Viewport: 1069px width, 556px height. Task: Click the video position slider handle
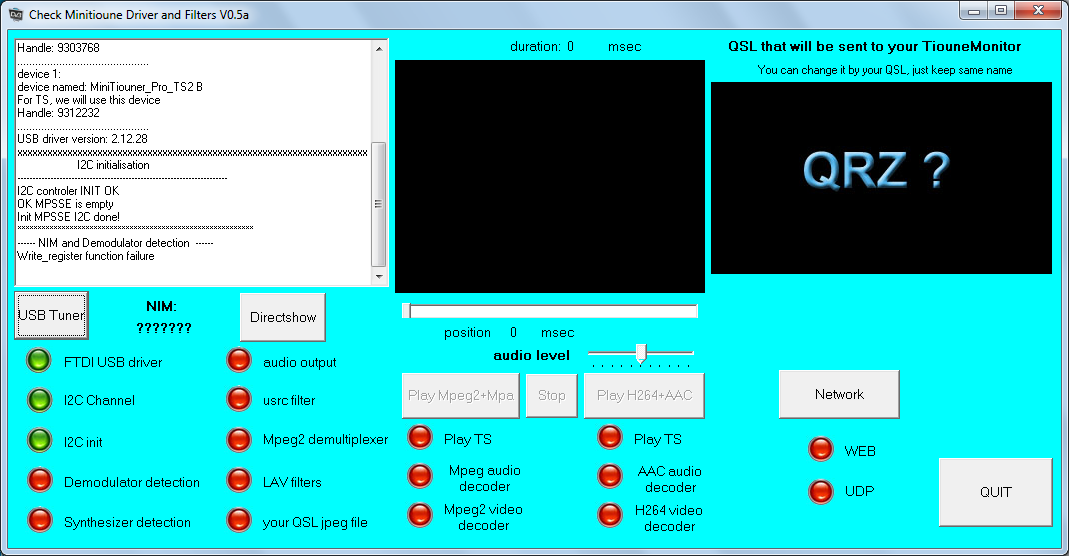[406, 311]
